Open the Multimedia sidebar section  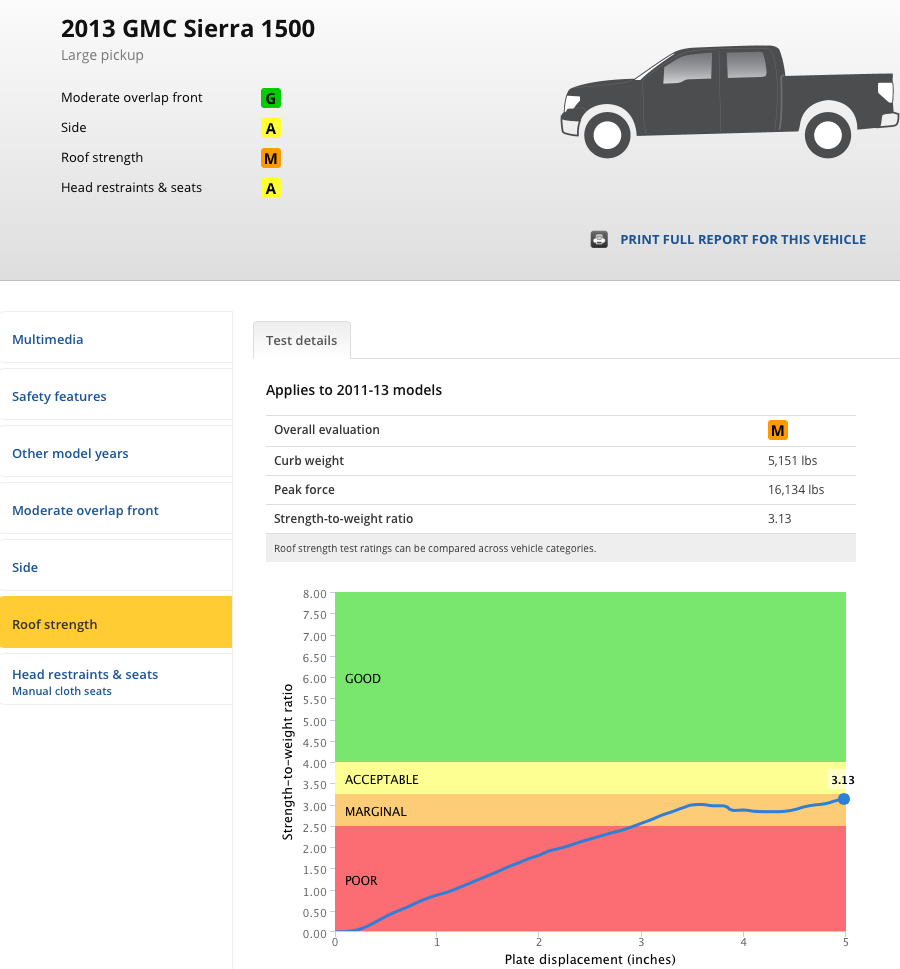click(116, 339)
